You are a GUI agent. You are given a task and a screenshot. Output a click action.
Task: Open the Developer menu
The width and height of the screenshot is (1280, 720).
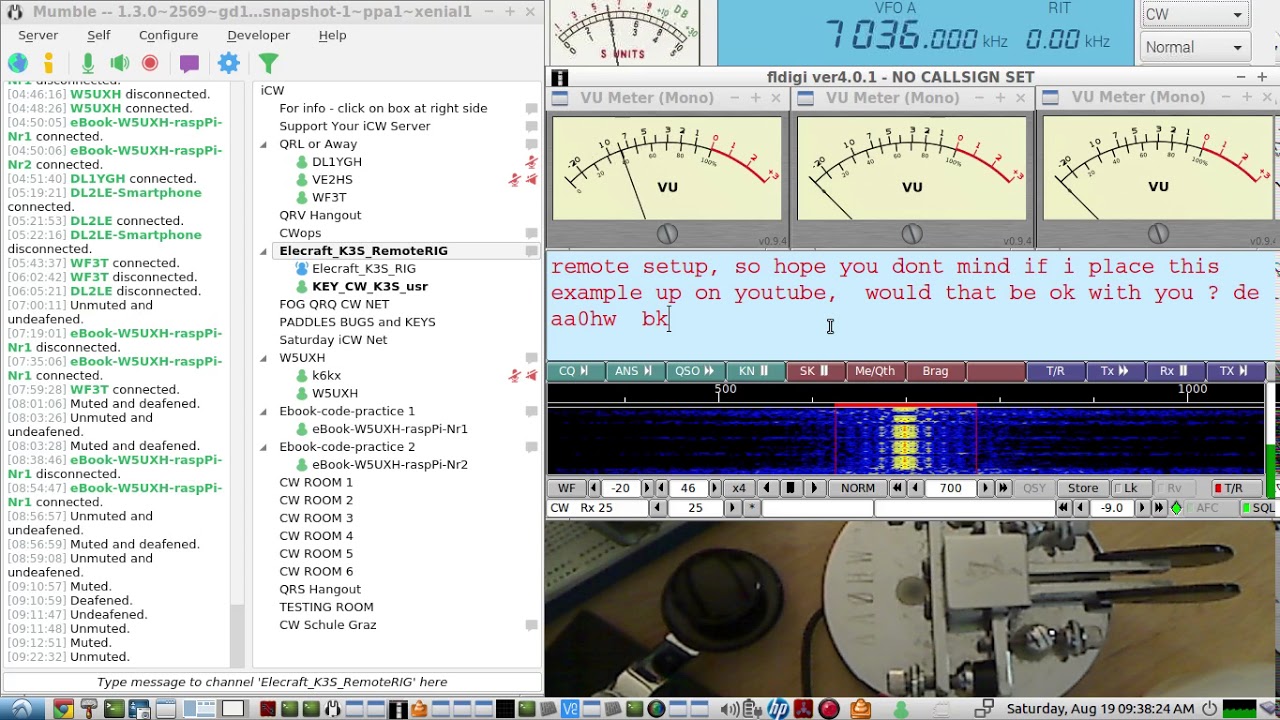coord(258,35)
